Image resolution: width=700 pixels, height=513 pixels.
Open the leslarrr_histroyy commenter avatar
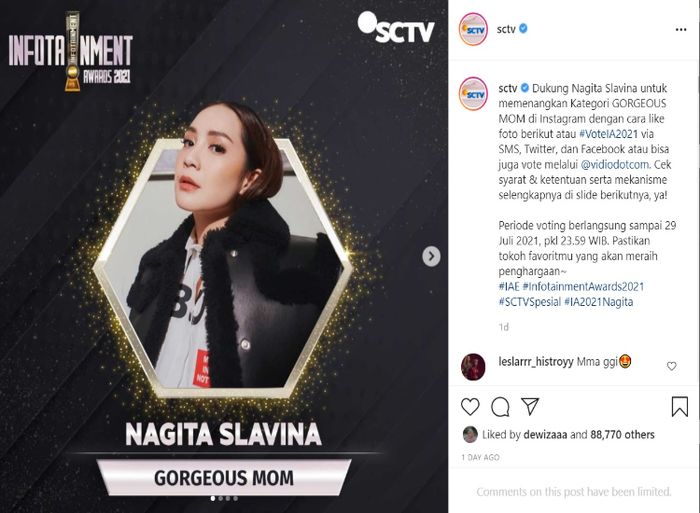pos(473,367)
